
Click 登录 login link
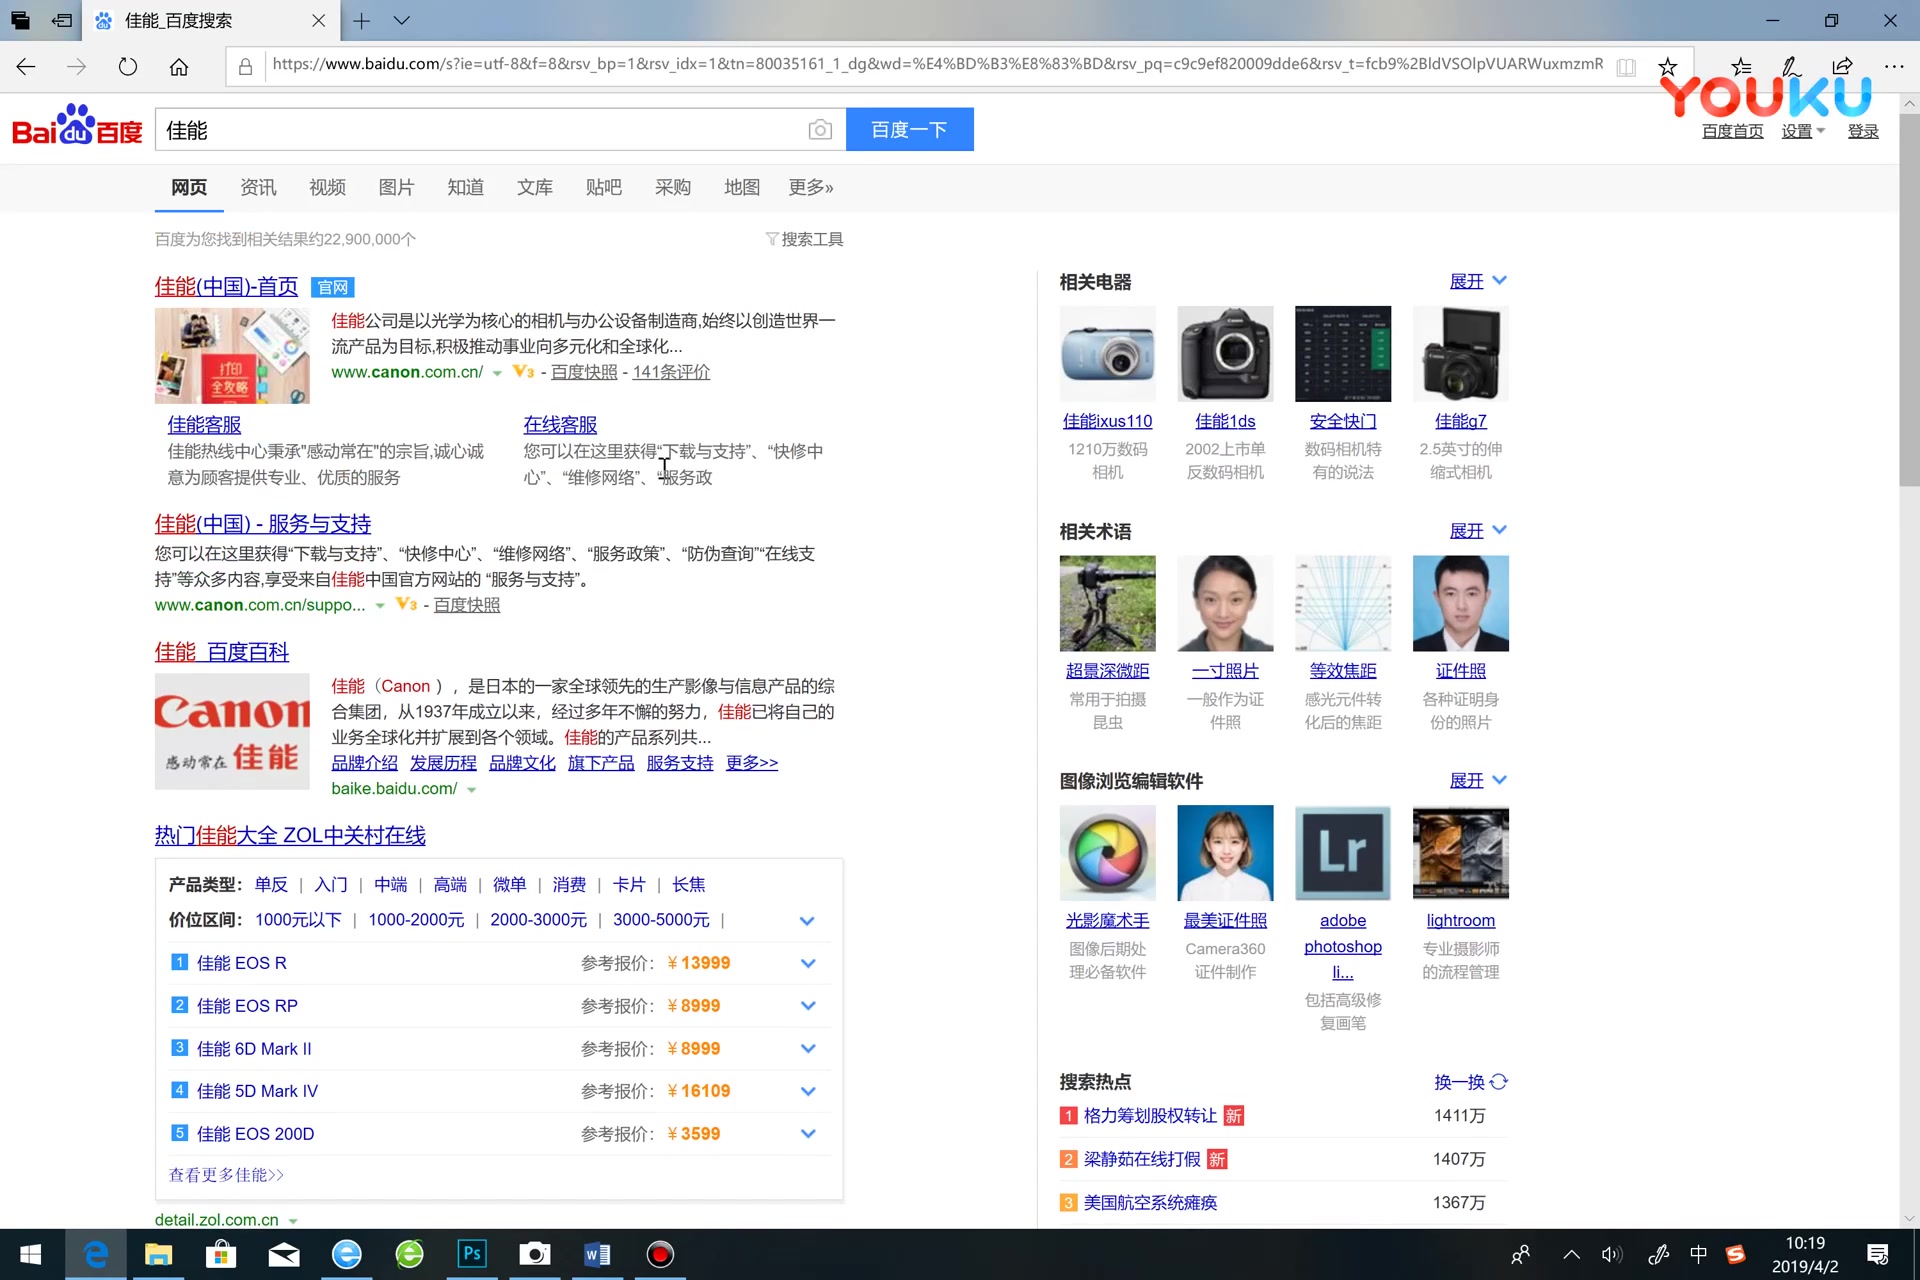(1863, 131)
